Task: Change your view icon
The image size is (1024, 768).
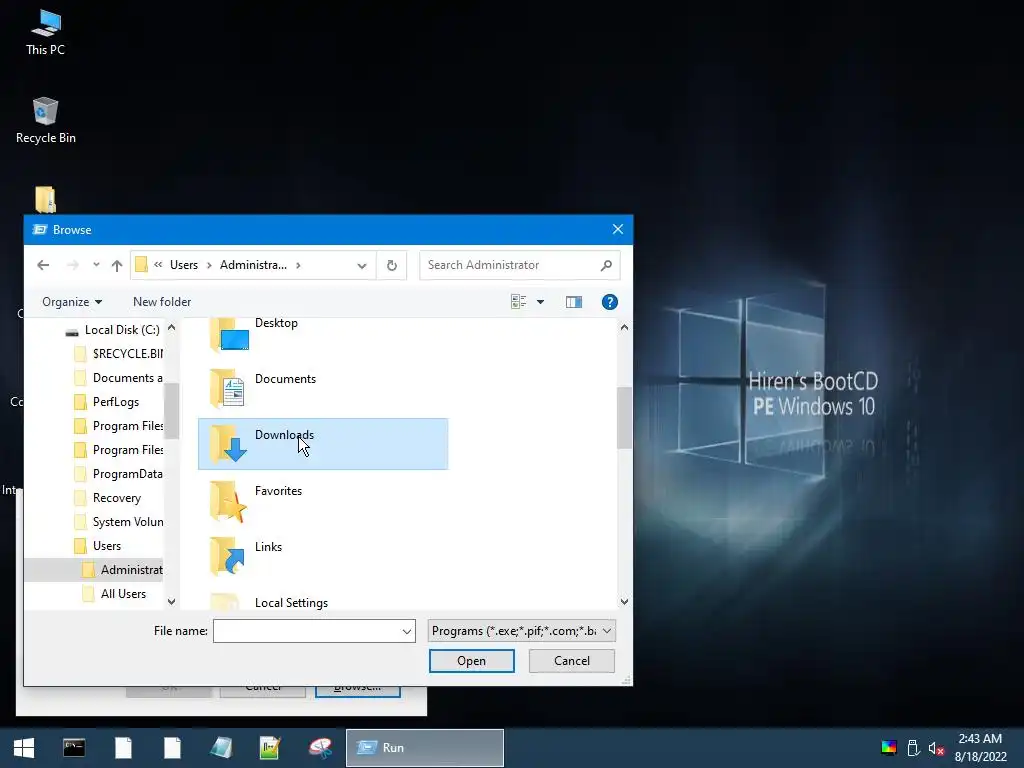Action: pos(519,302)
